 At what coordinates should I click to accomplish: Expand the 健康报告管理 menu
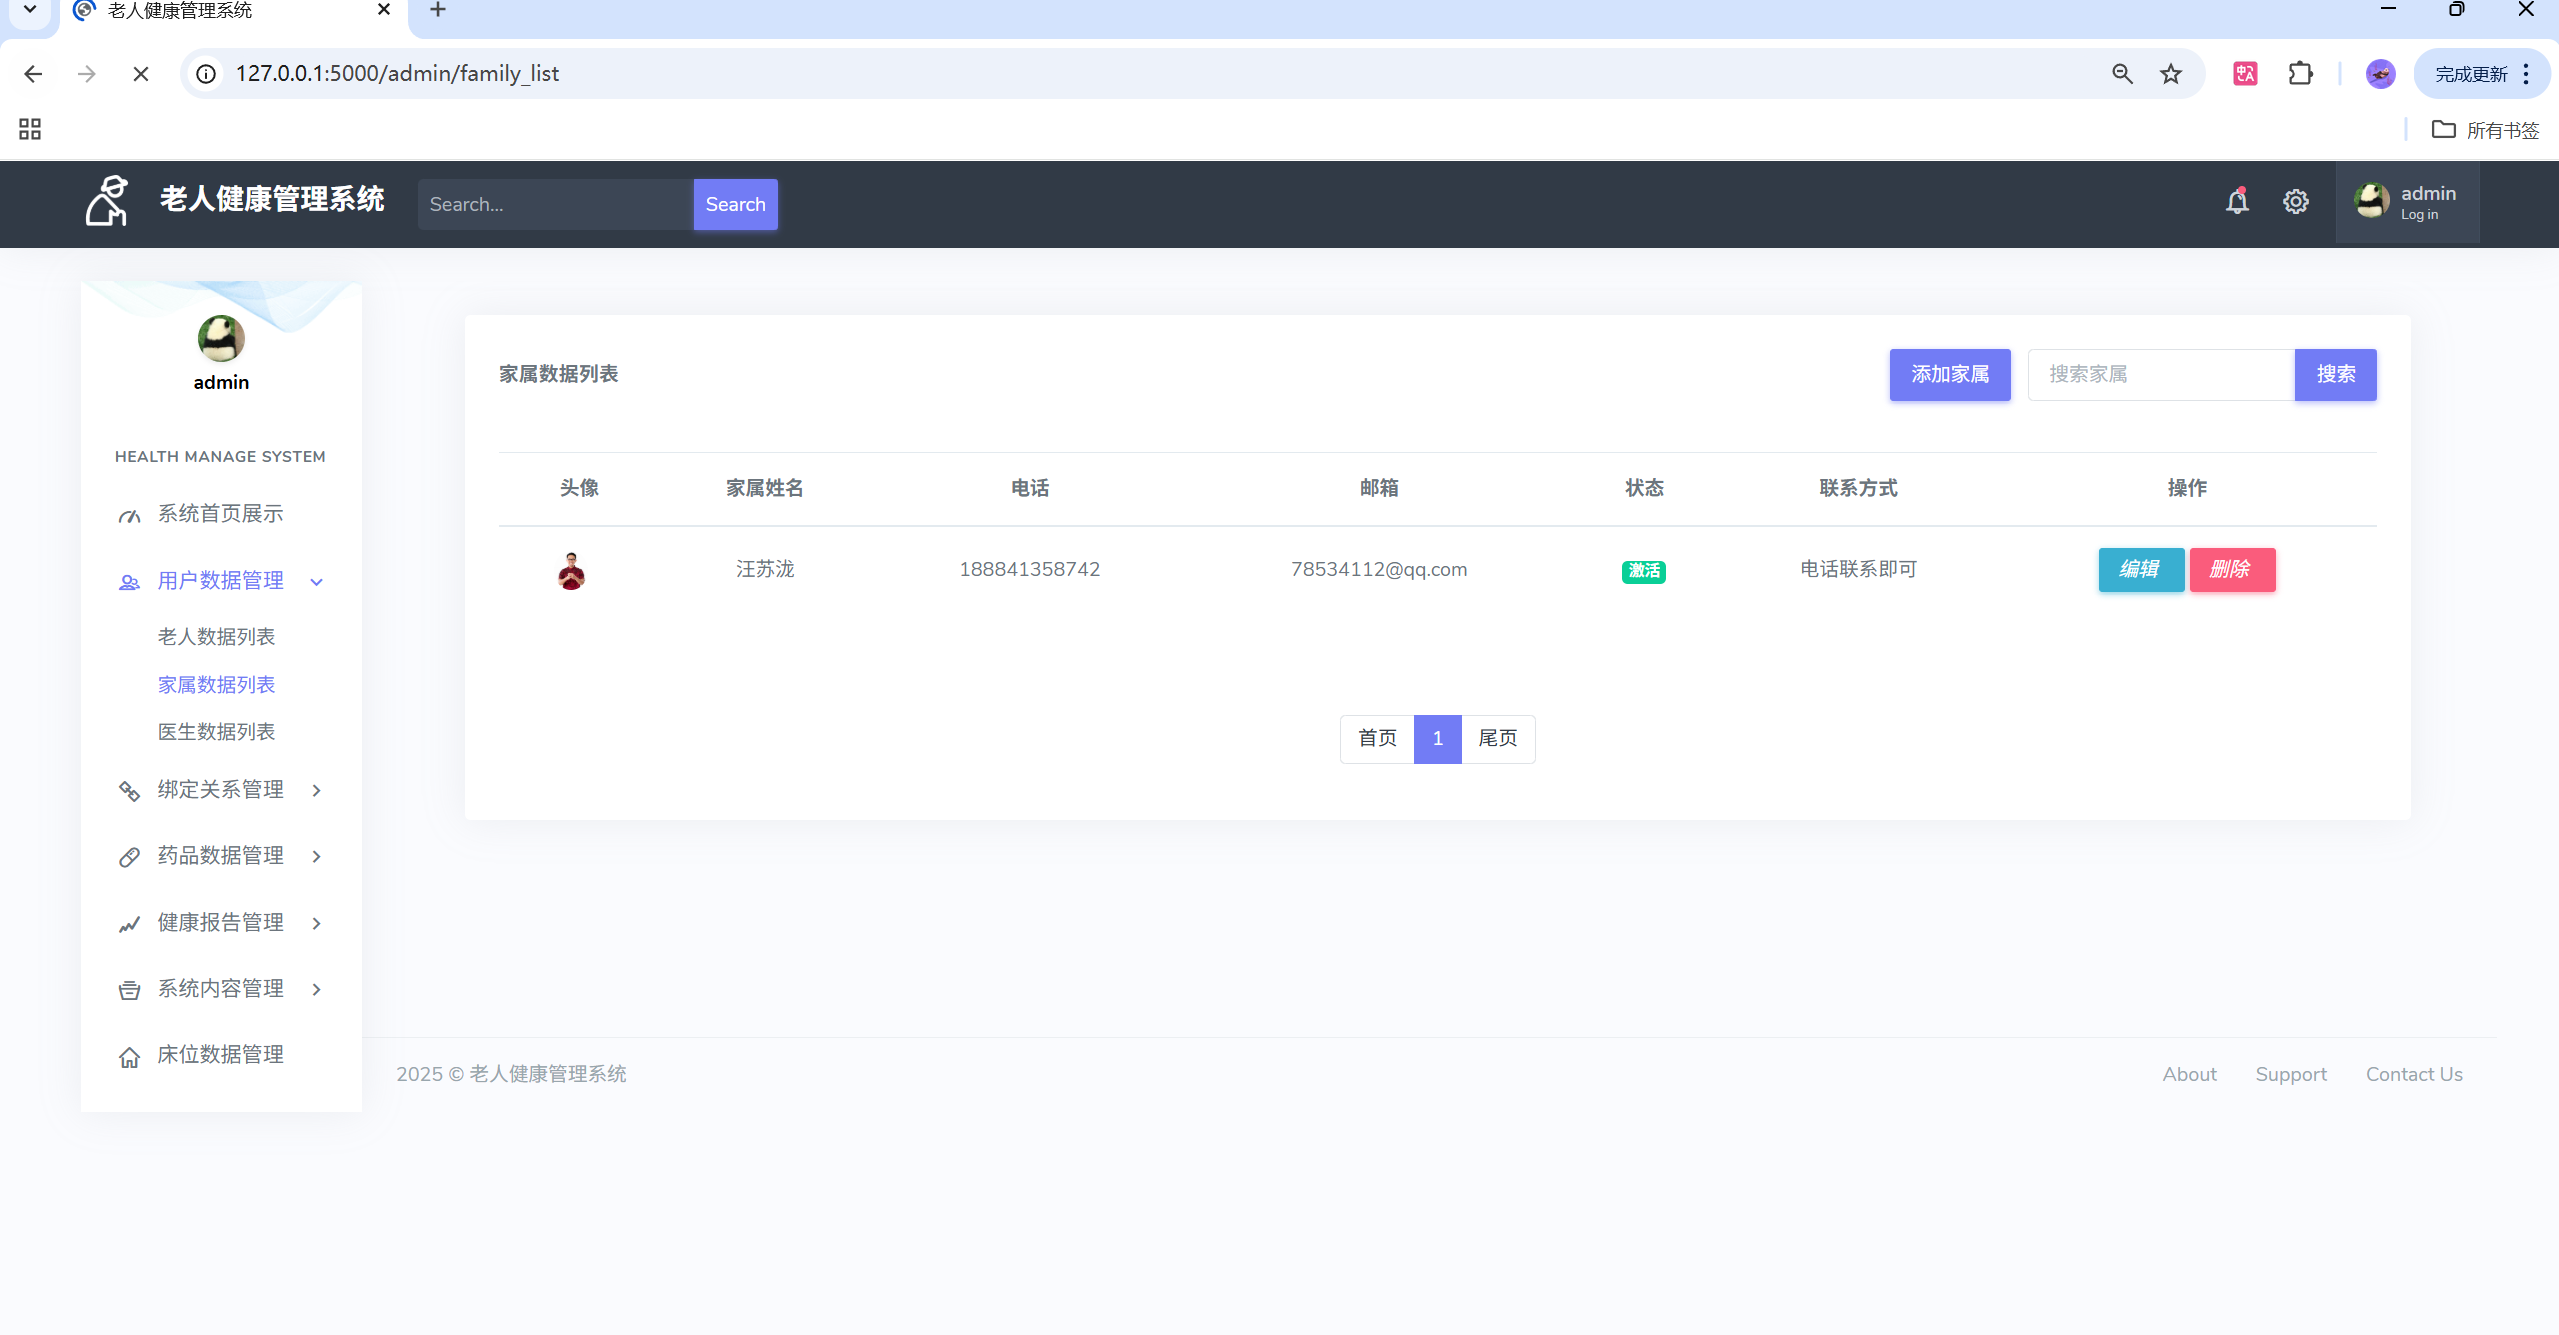point(221,923)
